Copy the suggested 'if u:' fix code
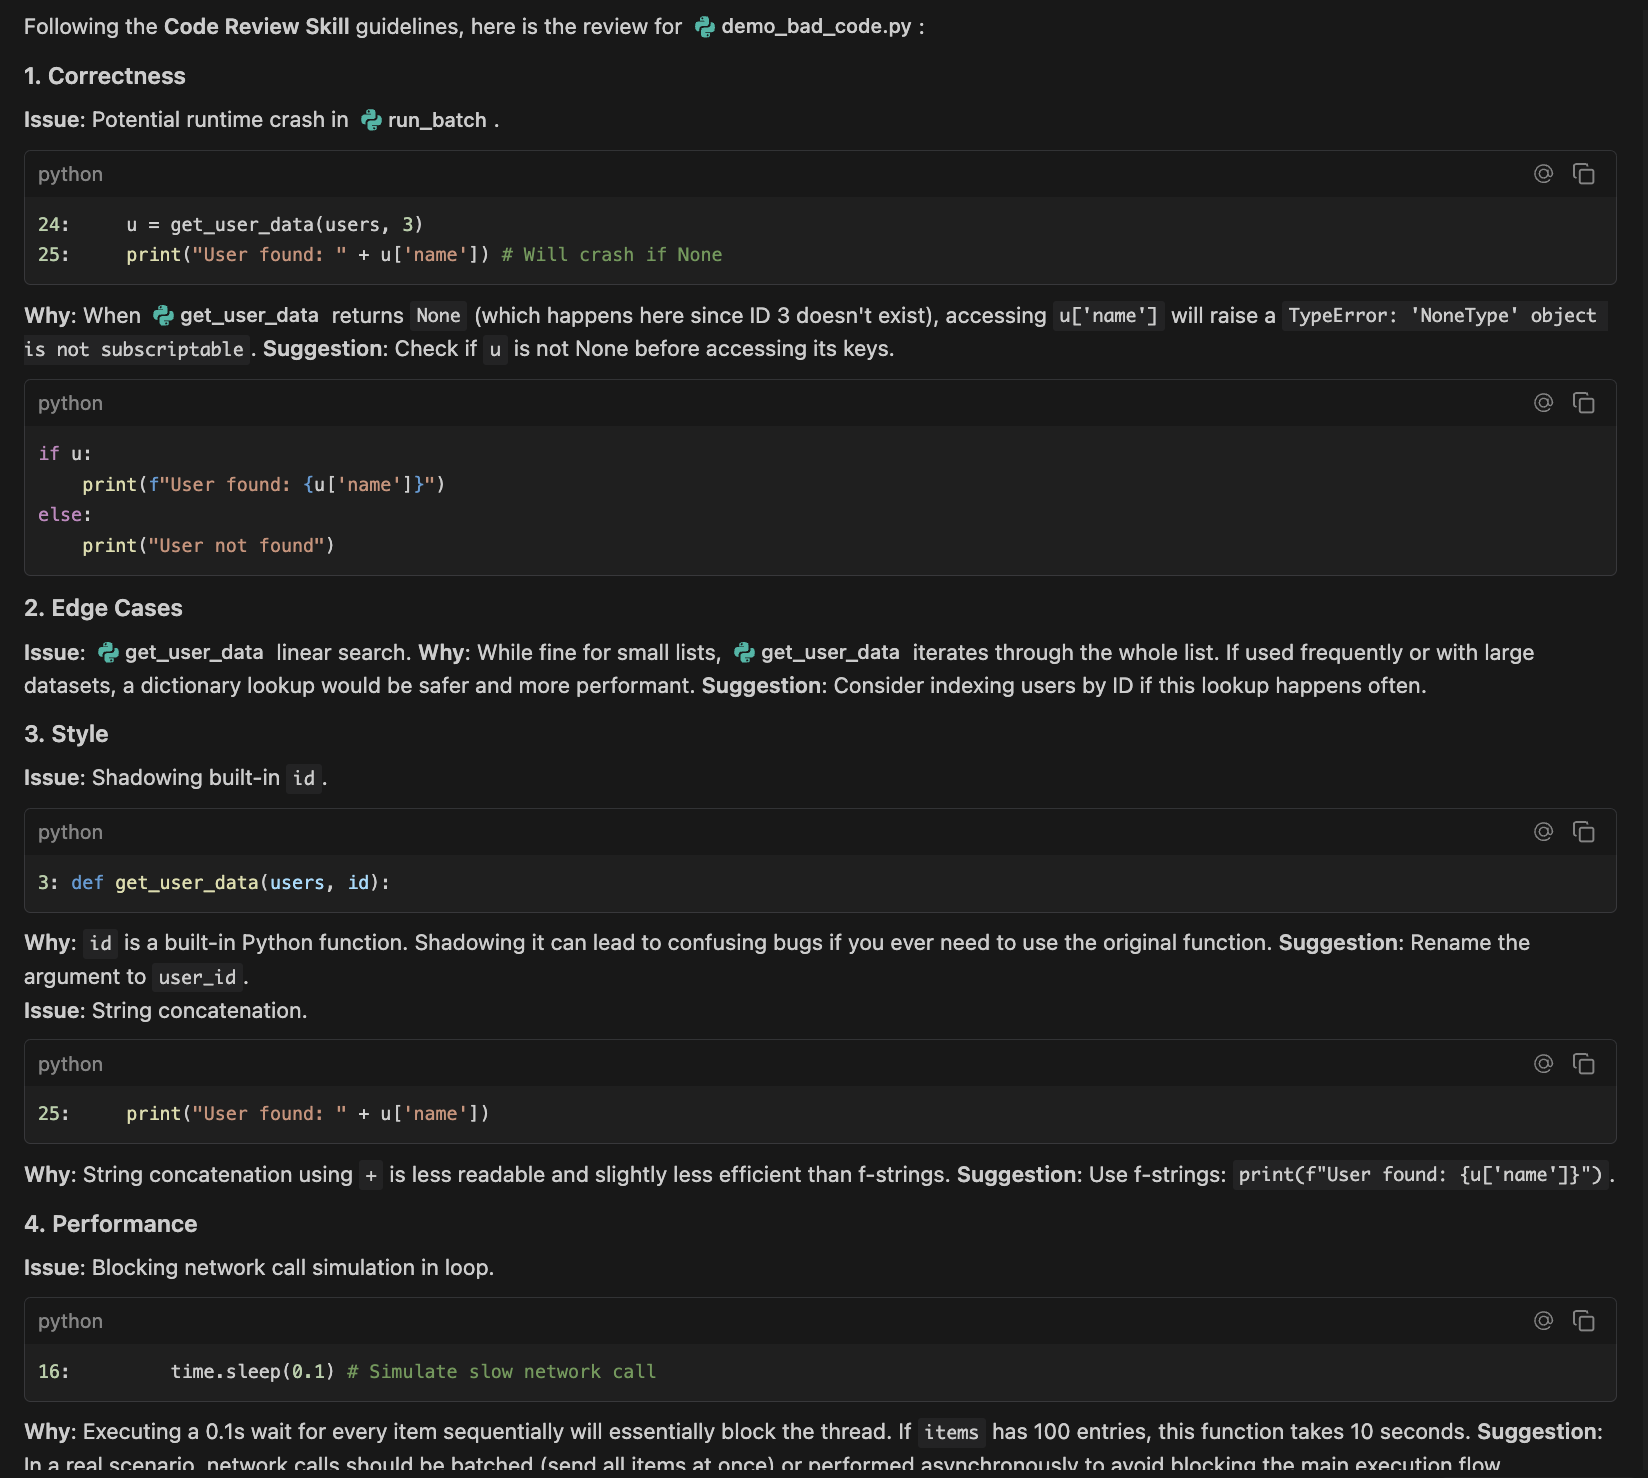Screen dimensions: 1648x1478 (1583, 403)
